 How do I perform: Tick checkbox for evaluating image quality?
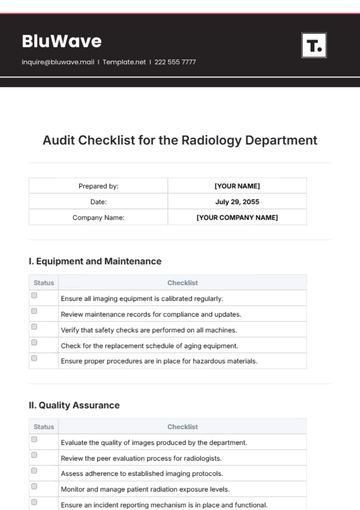tap(34, 439)
